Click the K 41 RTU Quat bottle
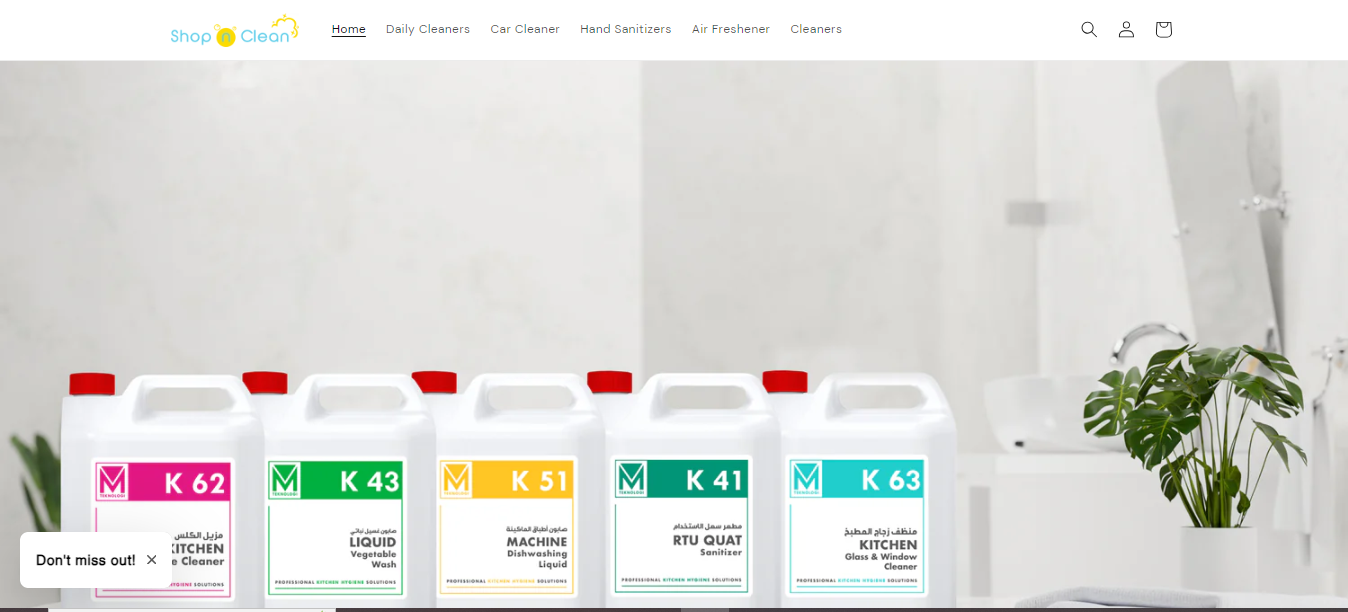Image resolution: width=1348 pixels, height=612 pixels. pyautogui.click(x=690, y=490)
